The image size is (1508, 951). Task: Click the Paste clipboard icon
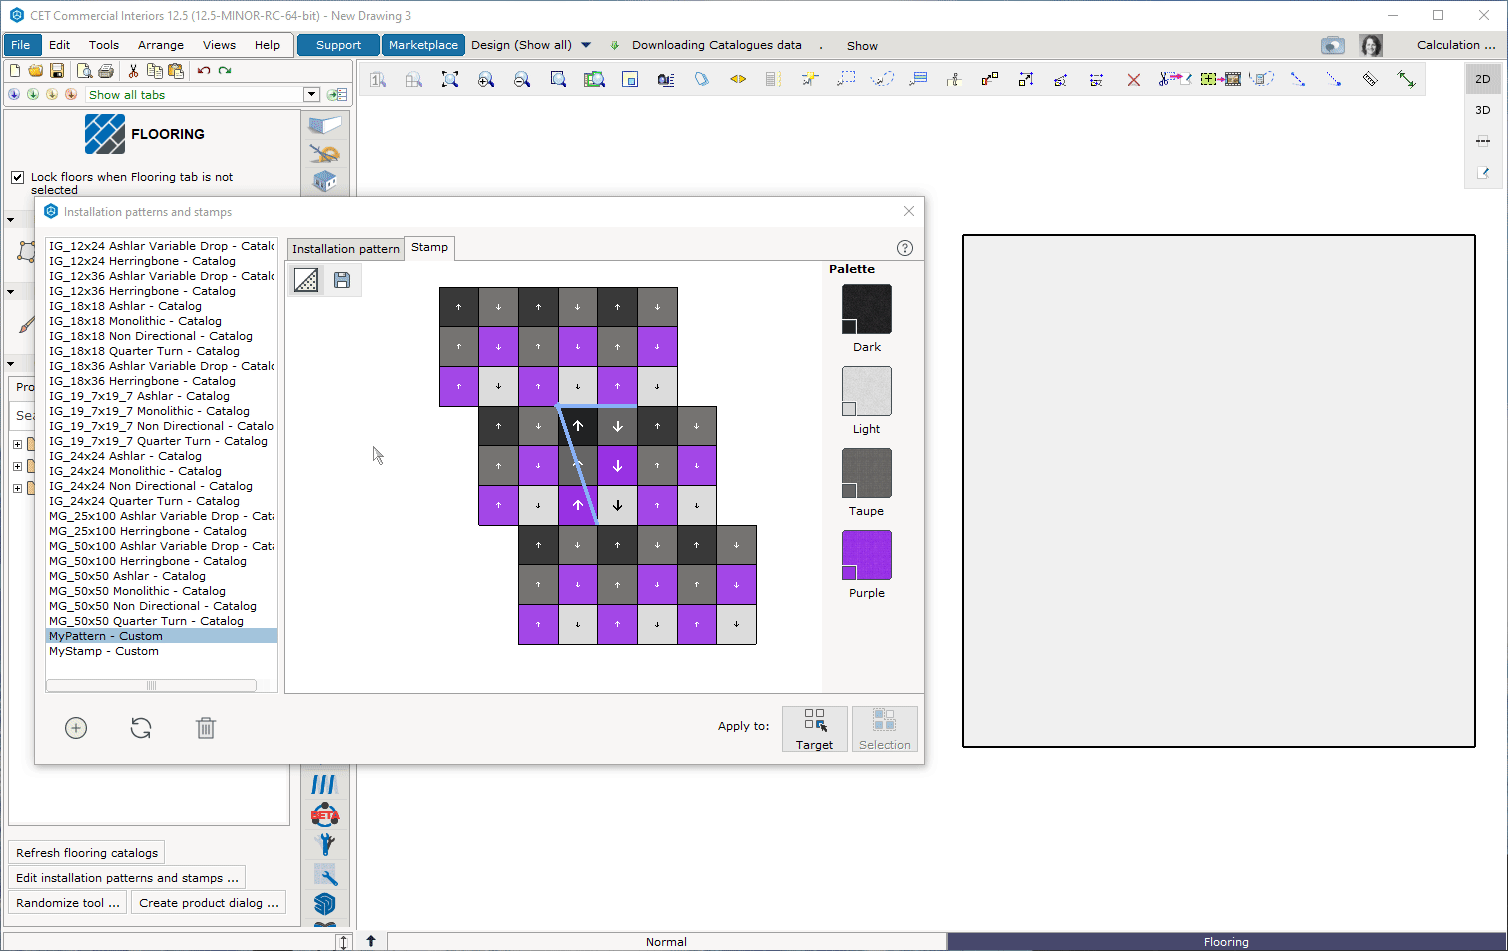[x=176, y=71]
